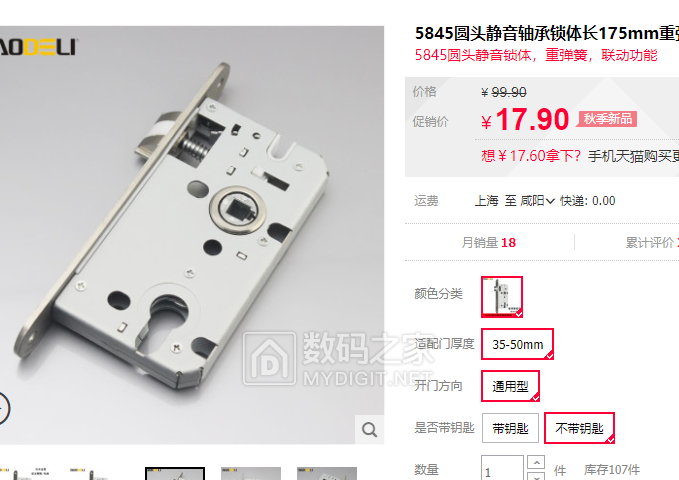This screenshot has width=679, height=480.
Task: Click the magnifier zoom icon on product image
Action: [369, 429]
